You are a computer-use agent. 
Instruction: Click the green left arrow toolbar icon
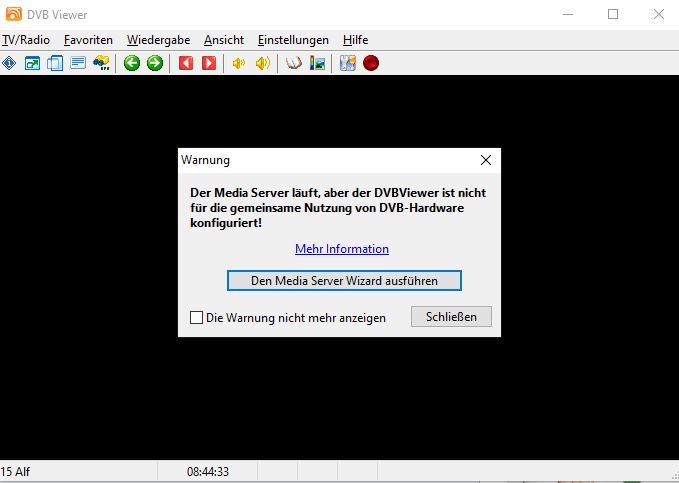coord(132,63)
